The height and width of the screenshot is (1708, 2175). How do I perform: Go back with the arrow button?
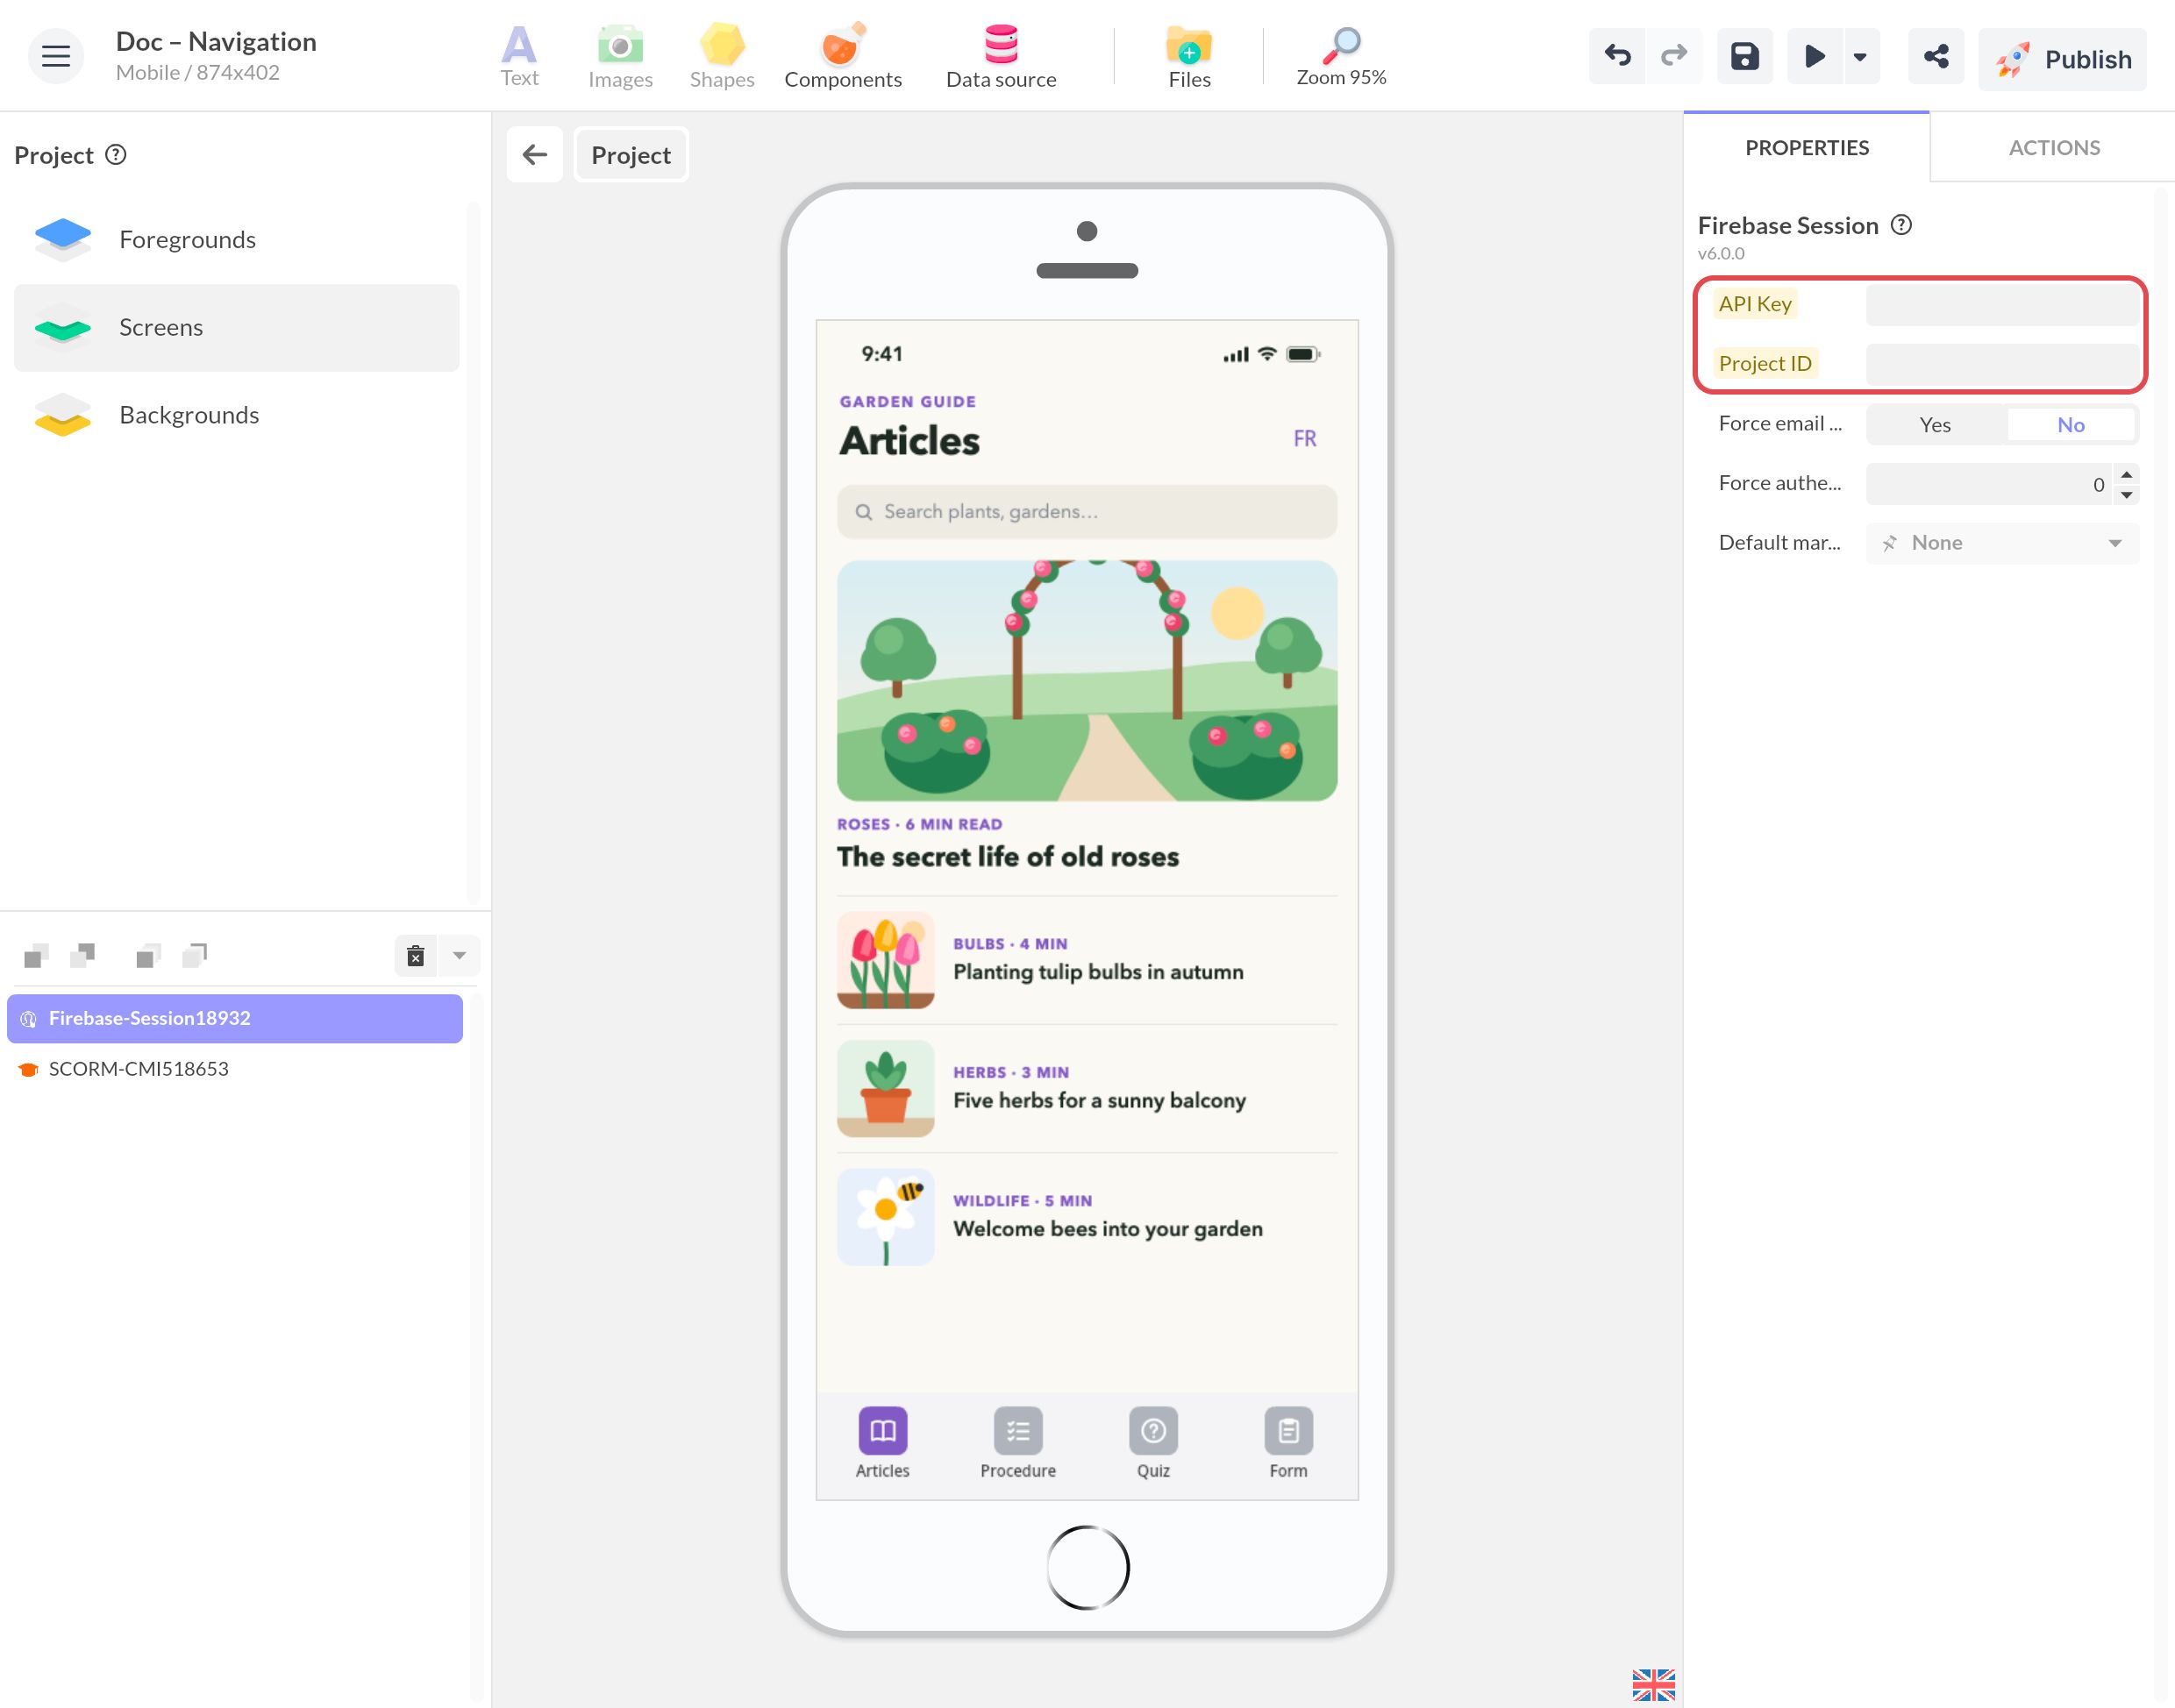(x=535, y=154)
